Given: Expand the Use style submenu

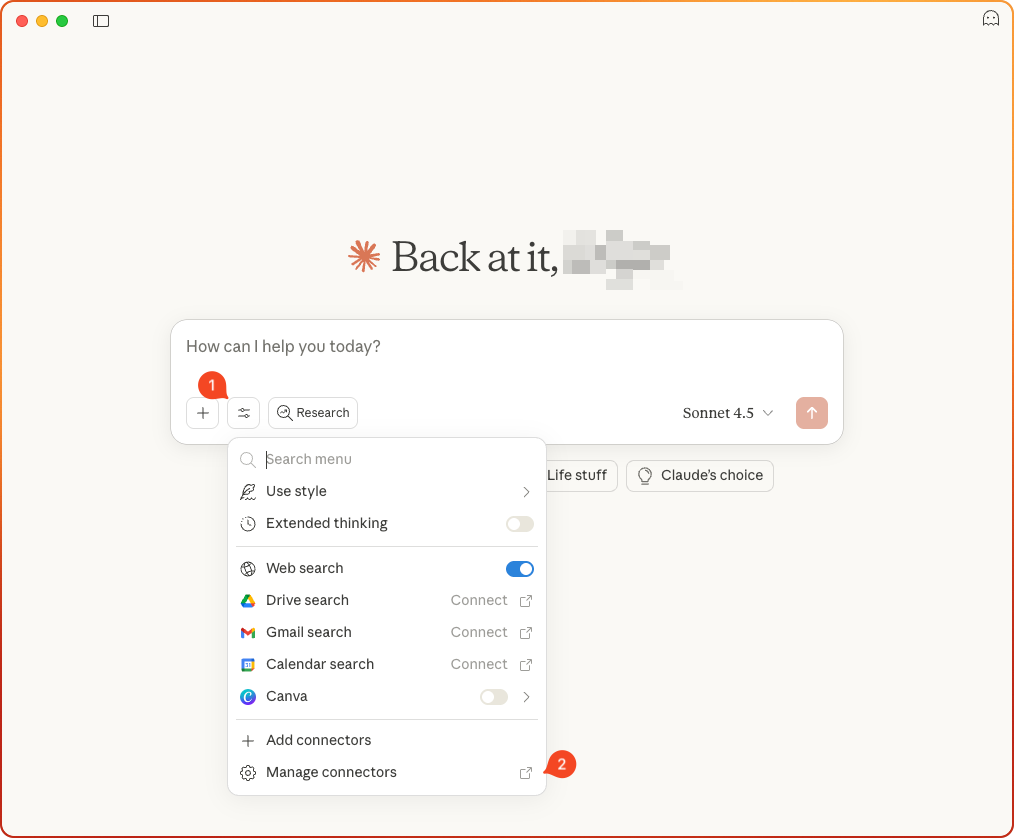Looking at the screenshot, I should click(x=526, y=491).
